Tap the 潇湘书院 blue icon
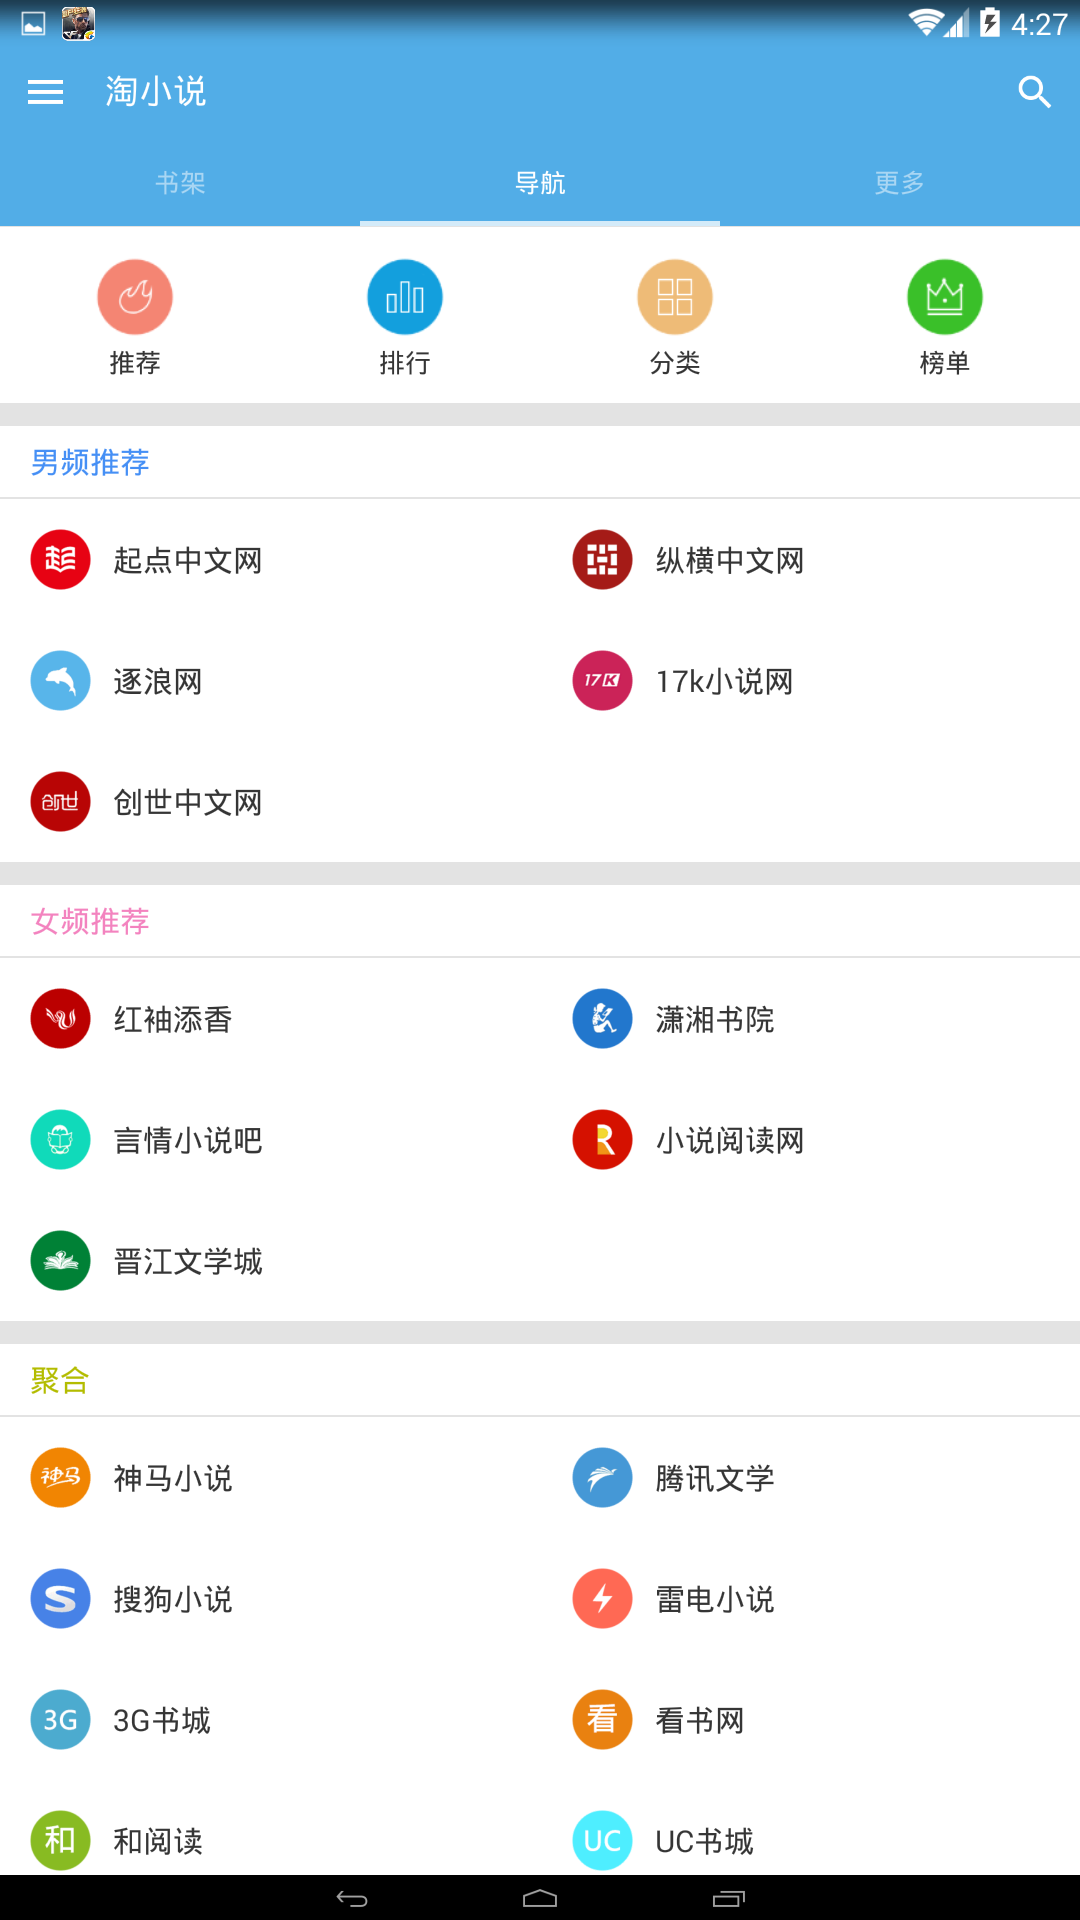 [x=602, y=1019]
